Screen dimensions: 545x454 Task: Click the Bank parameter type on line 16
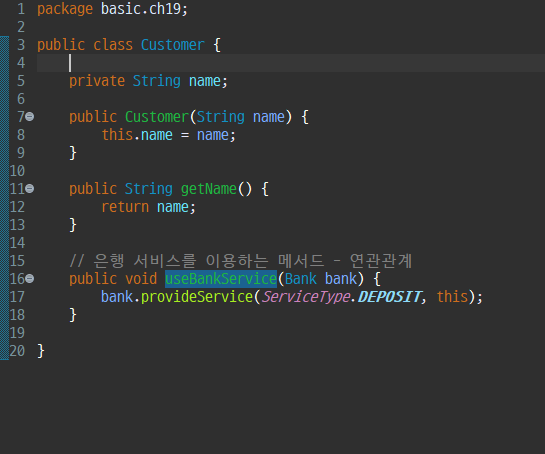(x=301, y=279)
